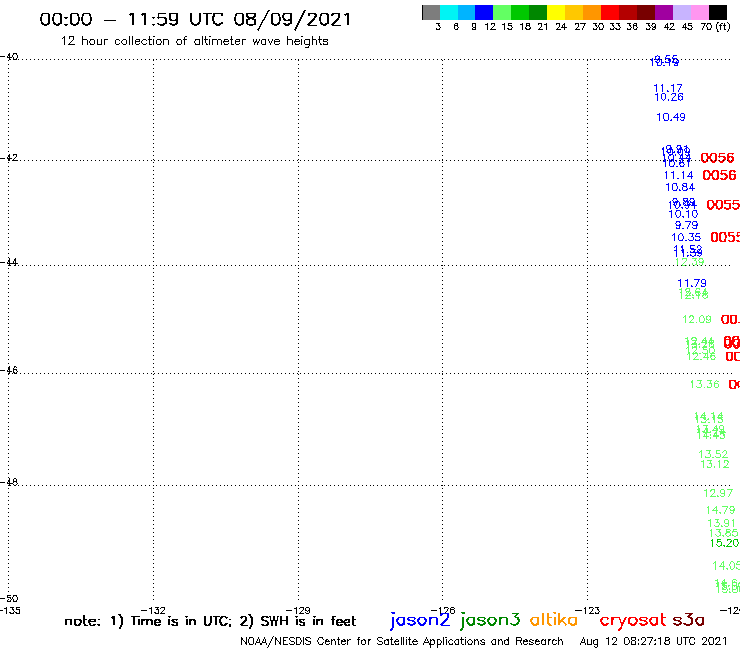Click the timestamp 'Aug 12 08:27:18 UTC 2021'

tap(653, 641)
